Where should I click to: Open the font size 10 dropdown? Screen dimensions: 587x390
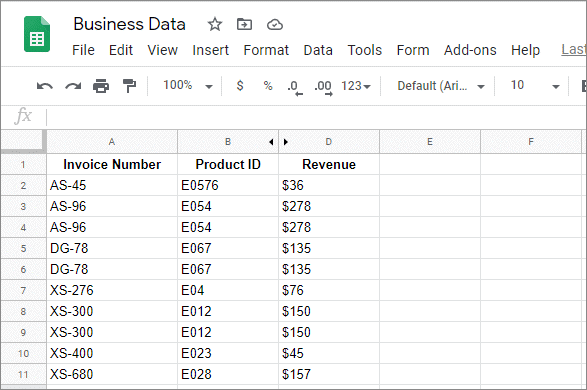[x=535, y=86]
